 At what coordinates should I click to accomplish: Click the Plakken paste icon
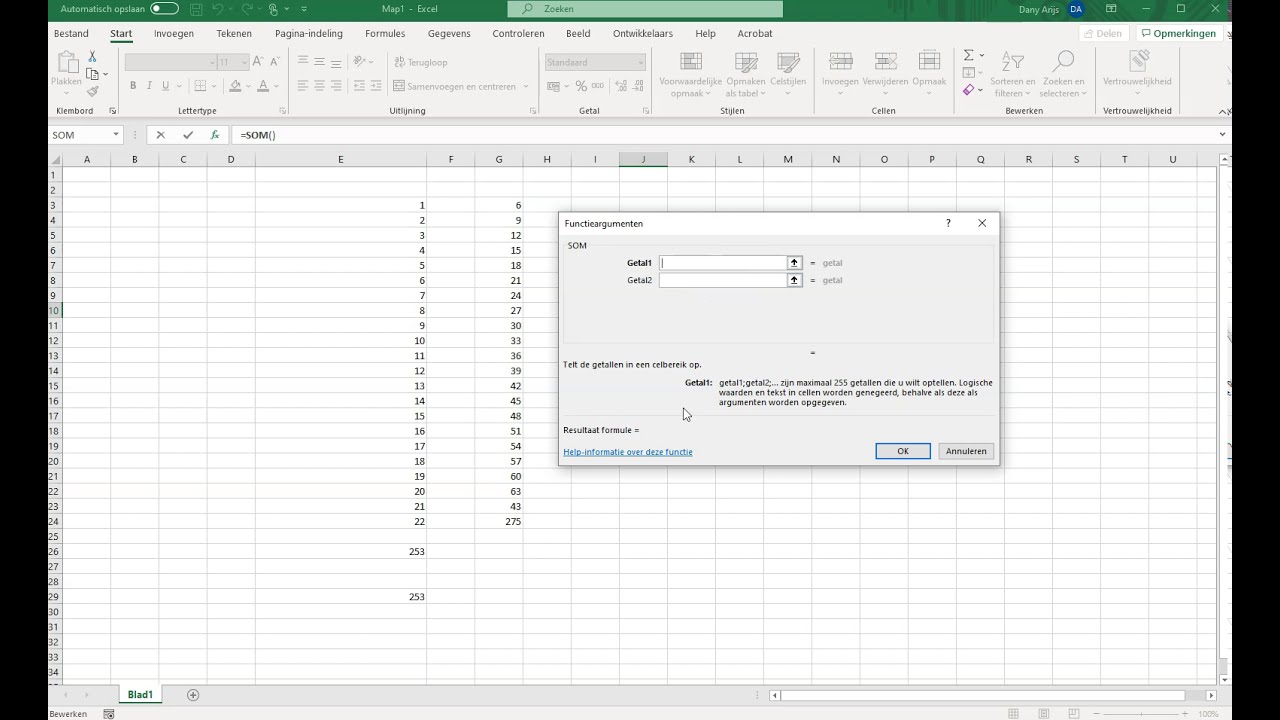(x=66, y=64)
